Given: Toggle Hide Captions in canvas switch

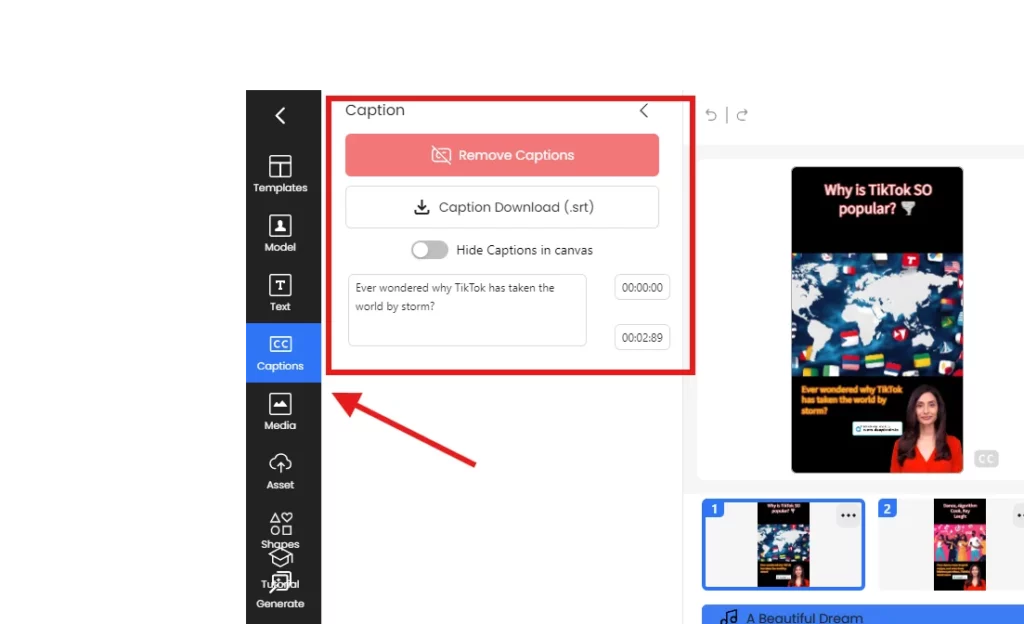Looking at the screenshot, I should pyautogui.click(x=429, y=250).
